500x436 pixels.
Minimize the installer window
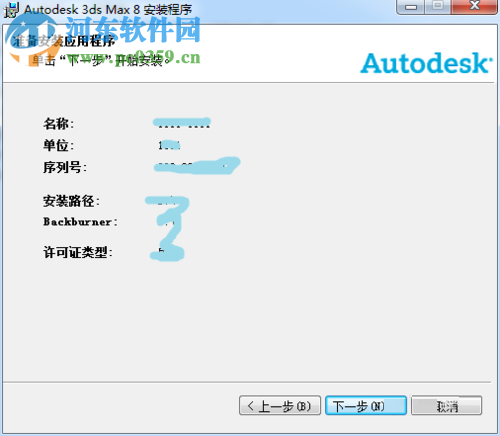click(411, 7)
